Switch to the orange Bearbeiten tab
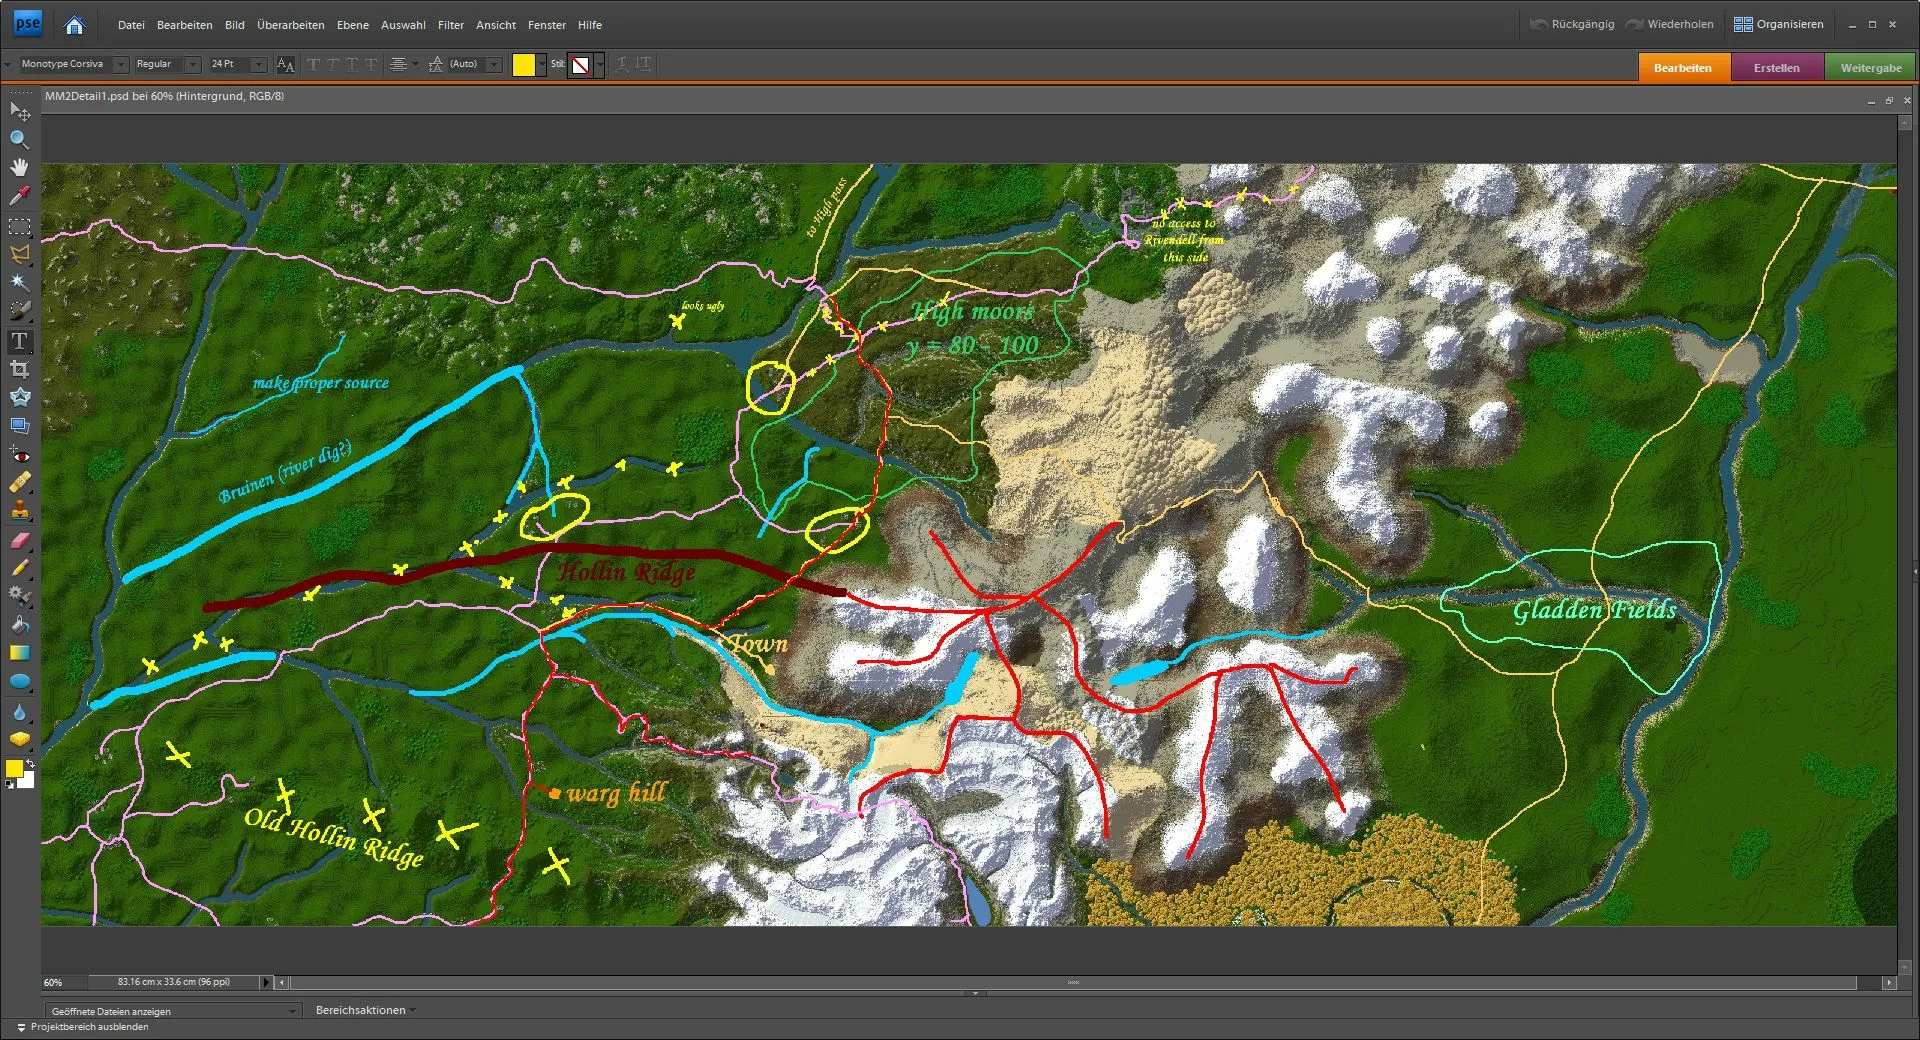 pyautogui.click(x=1682, y=68)
